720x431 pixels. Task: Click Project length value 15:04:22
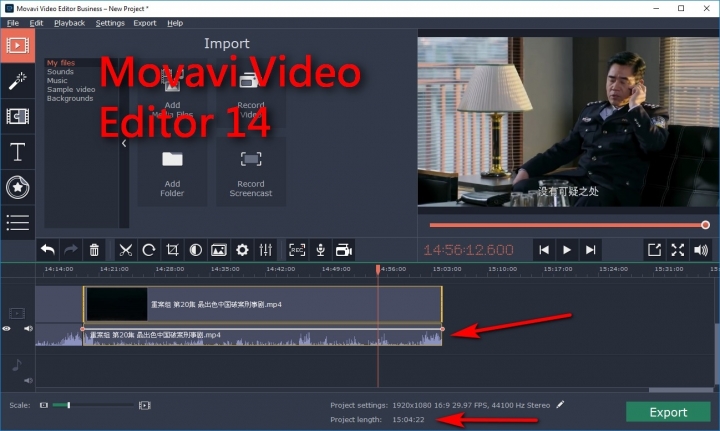pyautogui.click(x=408, y=420)
